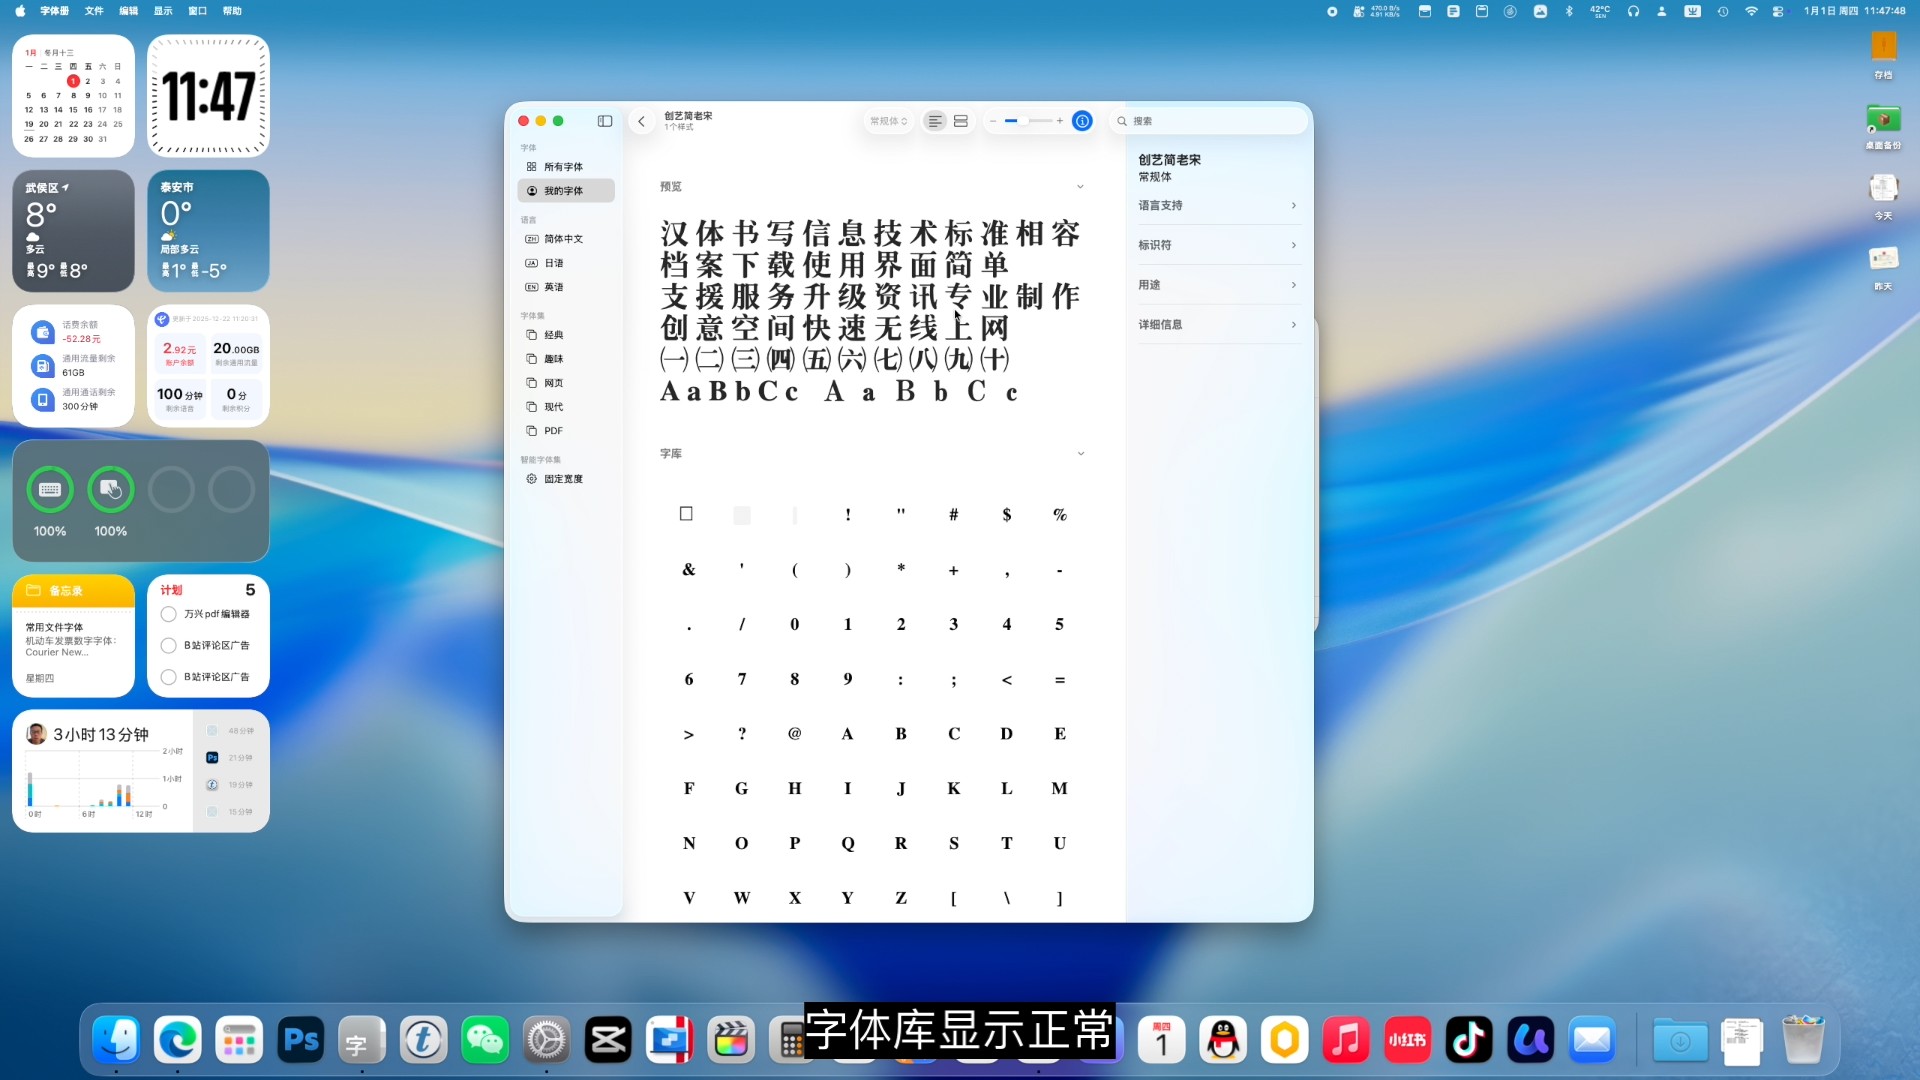
Task: Open the 固定宽度 smart collection gear icon
Action: coord(531,478)
